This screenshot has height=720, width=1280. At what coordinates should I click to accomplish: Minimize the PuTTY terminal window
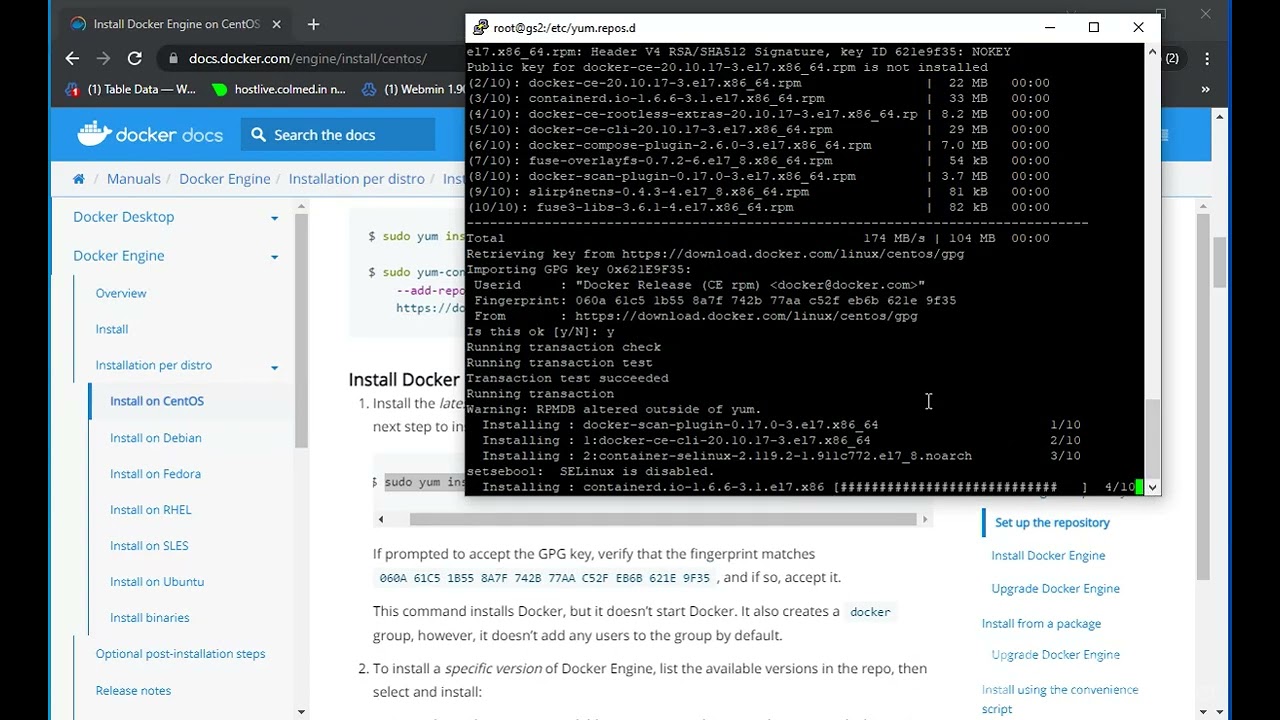coord(1050,28)
